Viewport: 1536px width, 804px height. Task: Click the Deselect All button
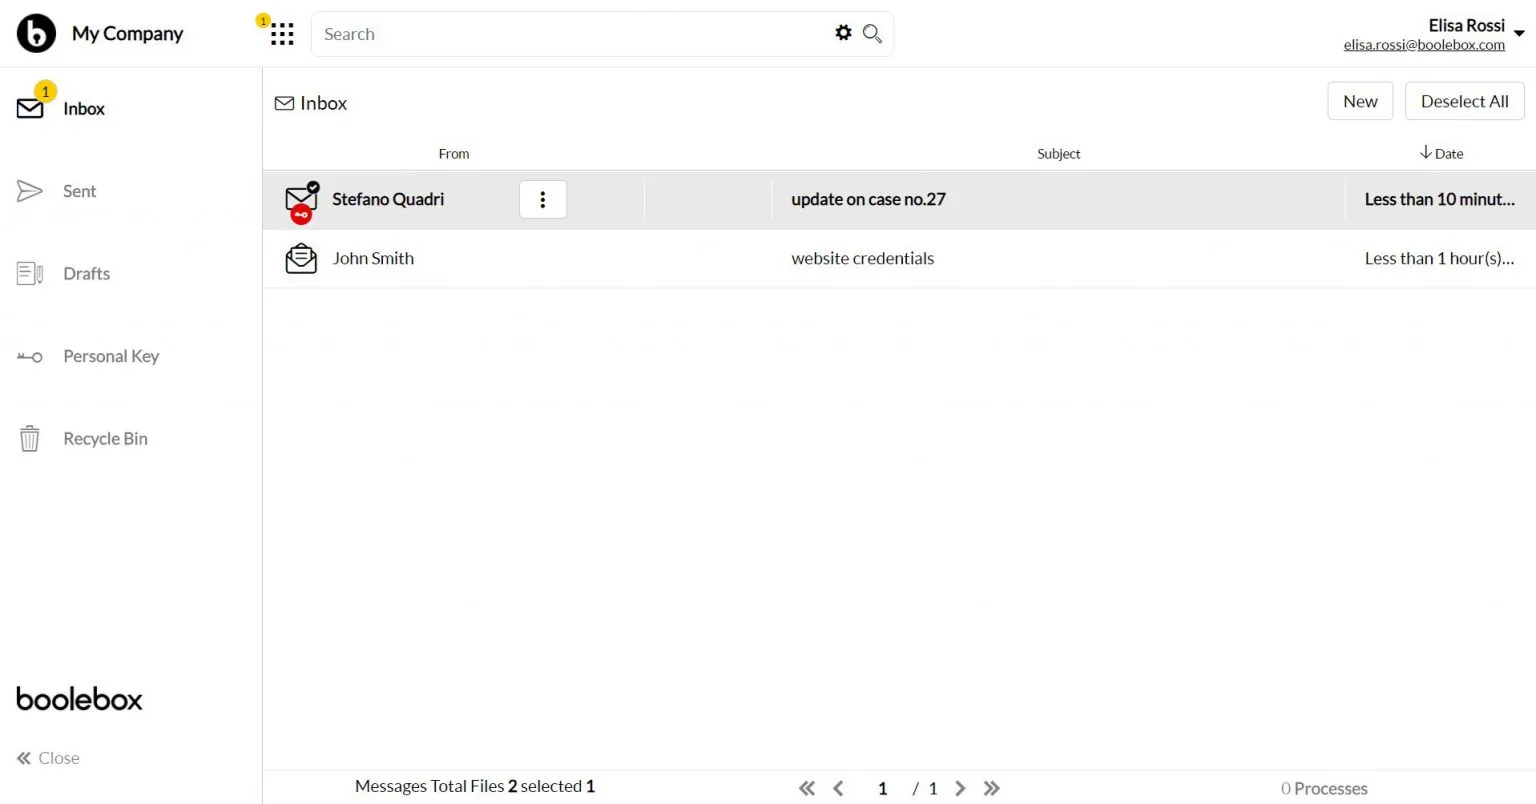coord(1464,101)
